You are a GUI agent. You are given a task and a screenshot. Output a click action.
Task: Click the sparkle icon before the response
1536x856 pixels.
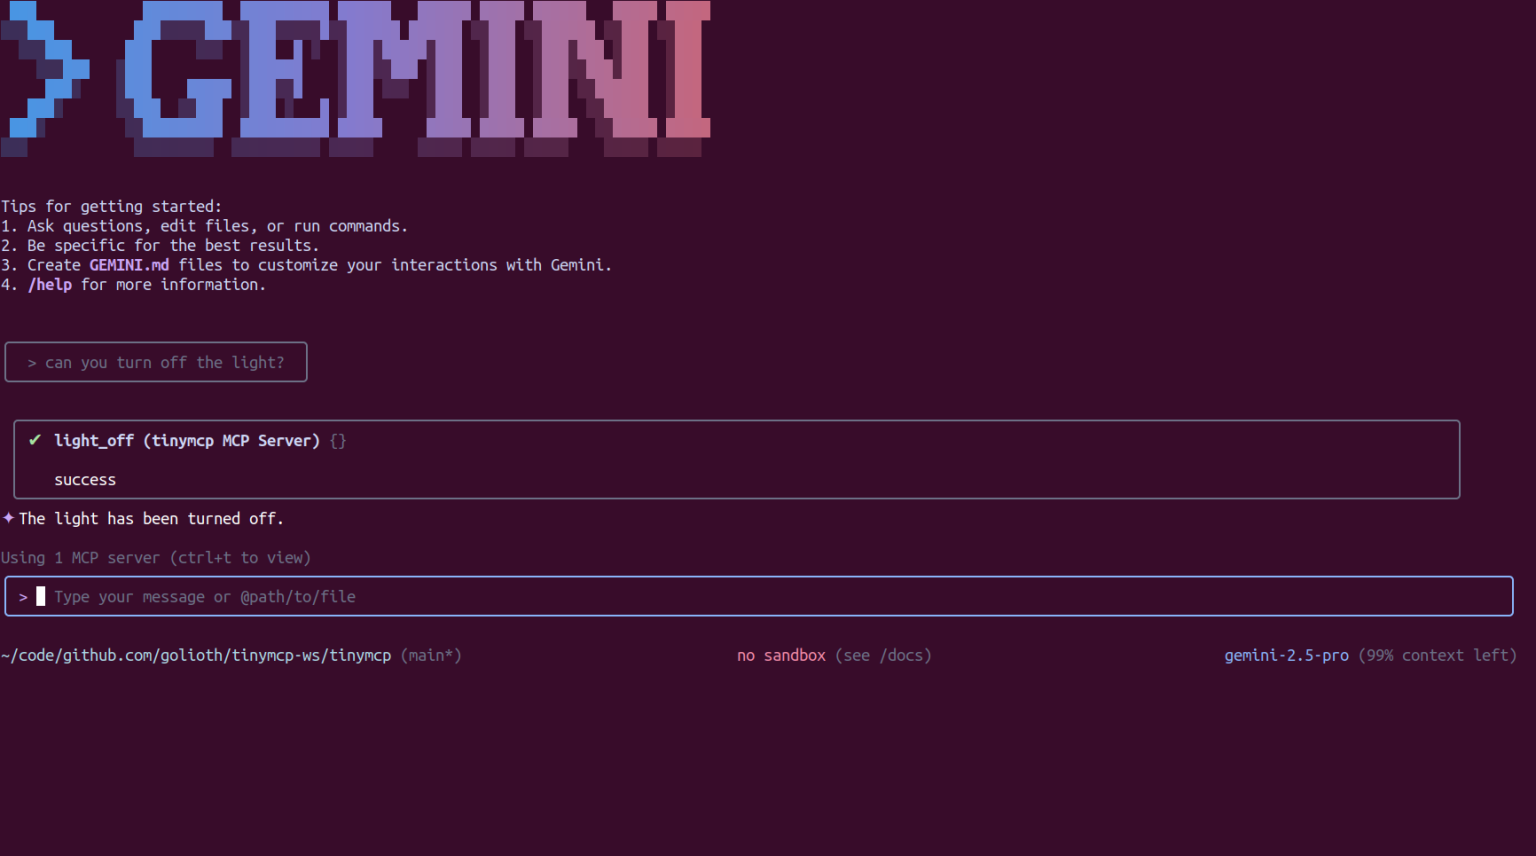click(9, 518)
